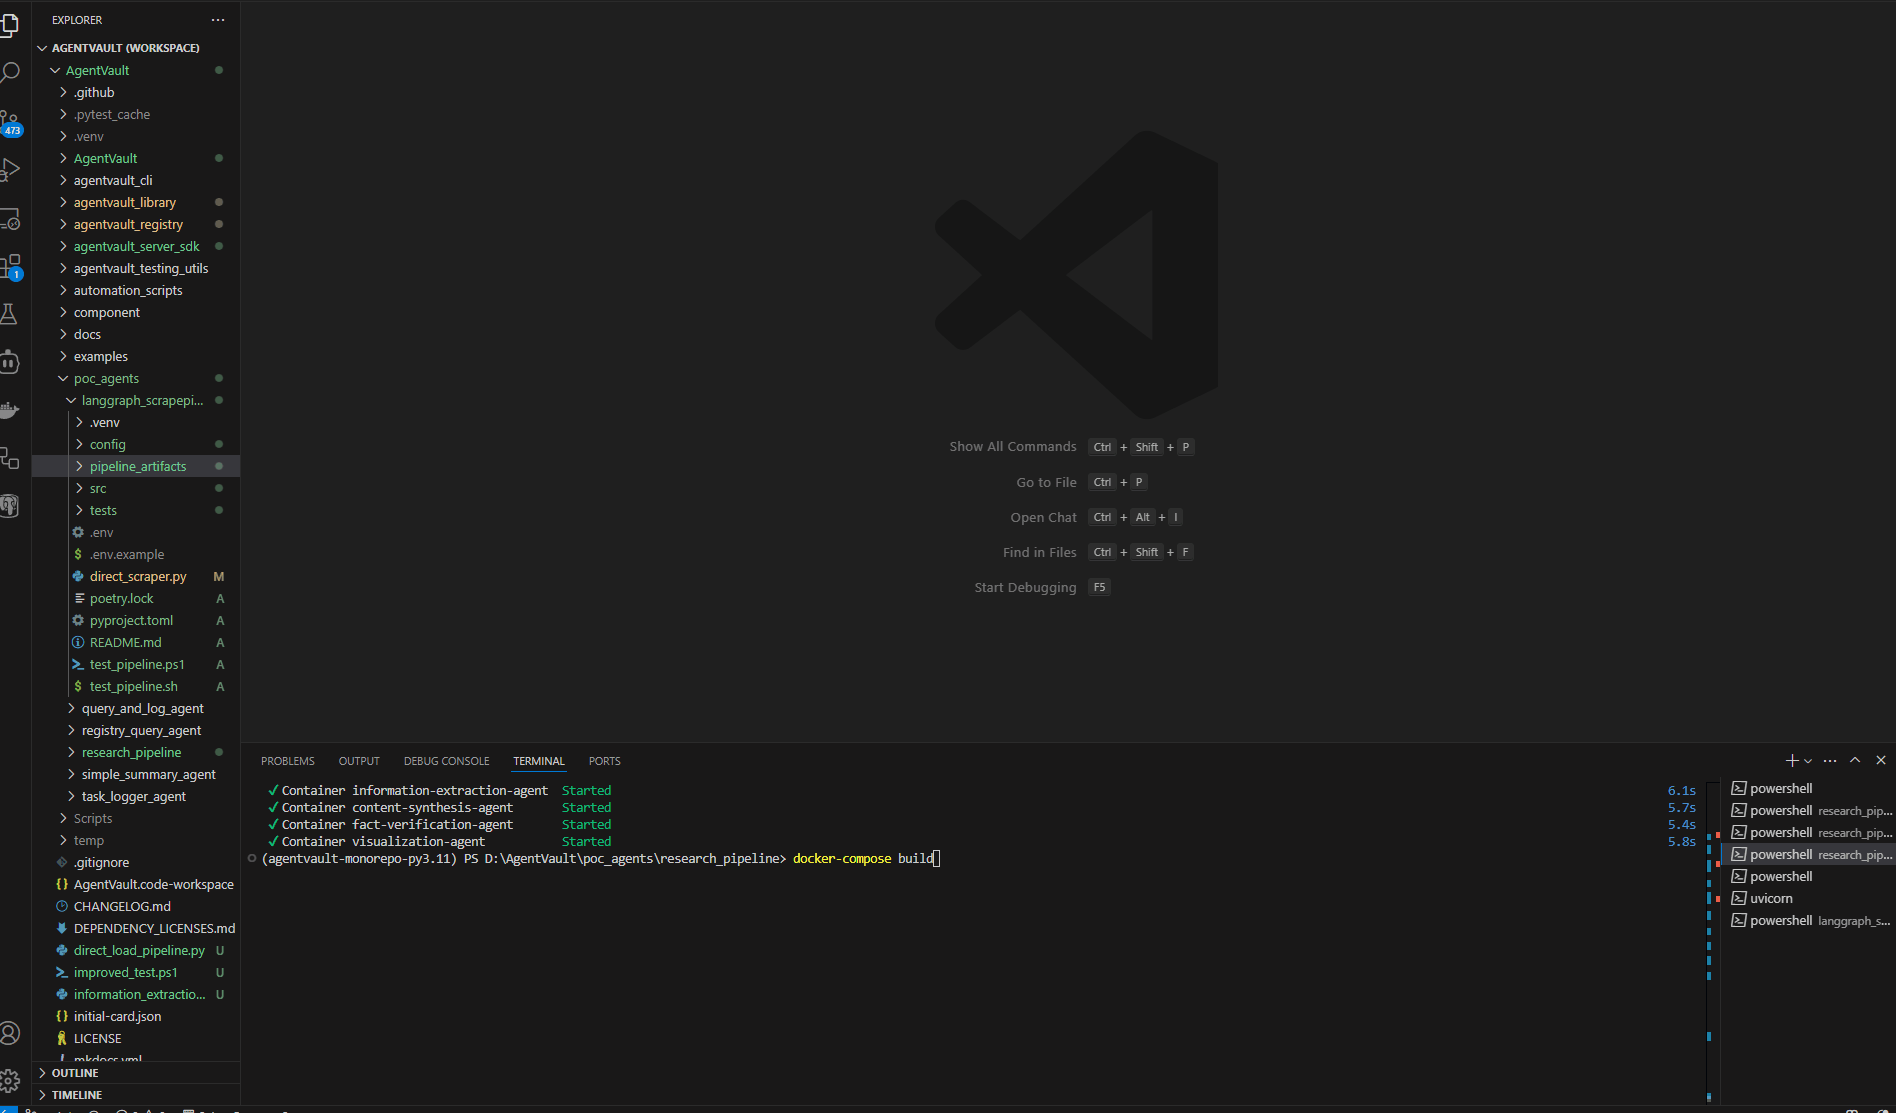The image size is (1896, 1113).
Task: Open Source Control view with 473 badge
Action: point(10,122)
